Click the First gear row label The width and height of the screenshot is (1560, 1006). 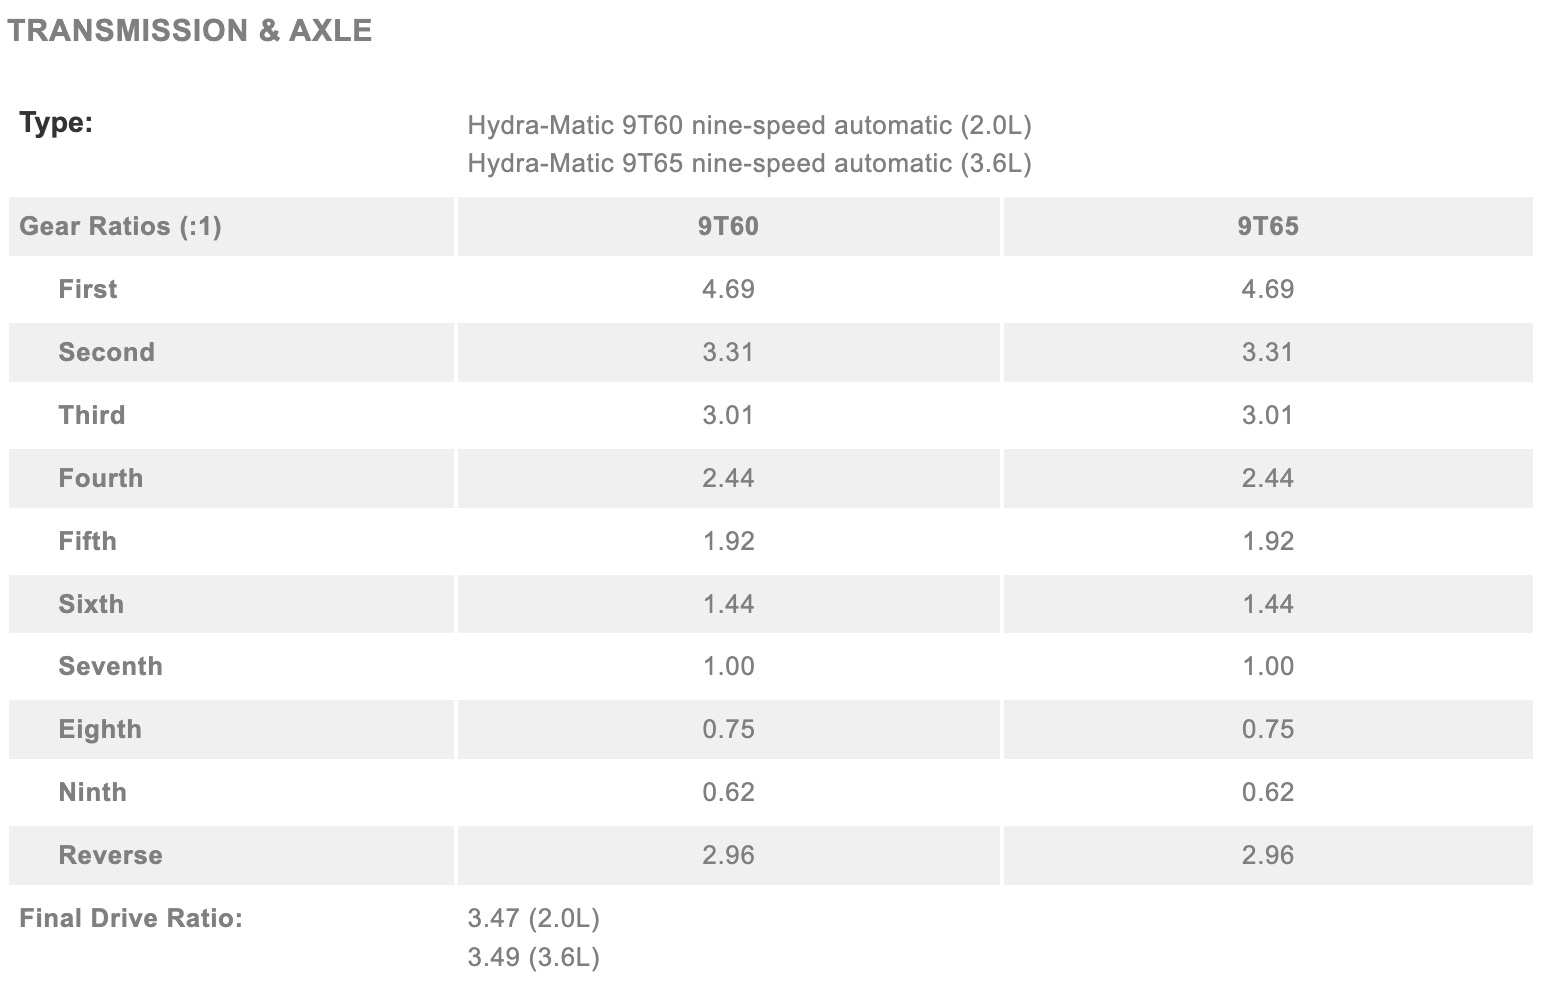tap(88, 289)
